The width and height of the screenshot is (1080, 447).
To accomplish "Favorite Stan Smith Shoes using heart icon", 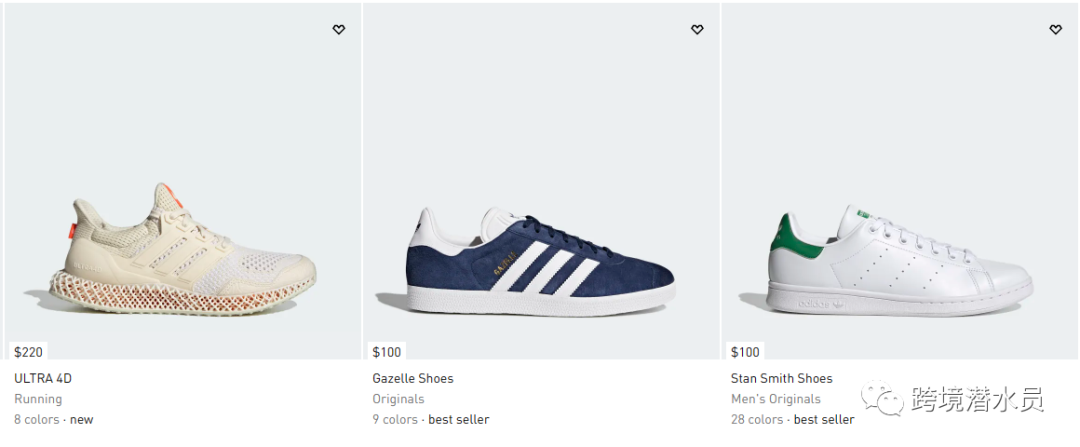I will coord(1055,30).
